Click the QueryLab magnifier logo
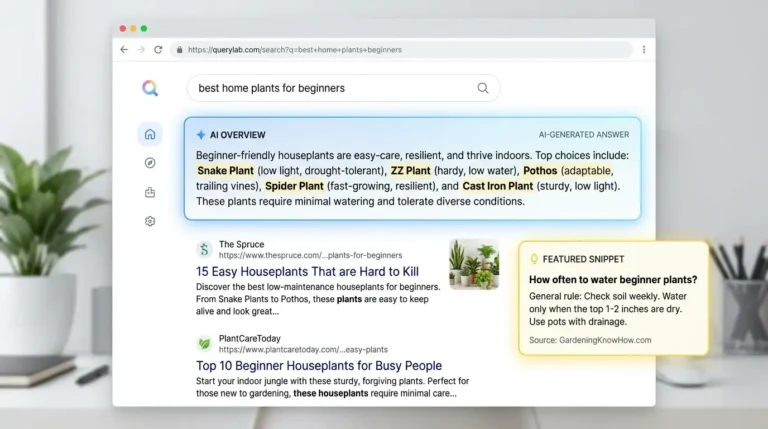This screenshot has width=768, height=429. (x=150, y=88)
